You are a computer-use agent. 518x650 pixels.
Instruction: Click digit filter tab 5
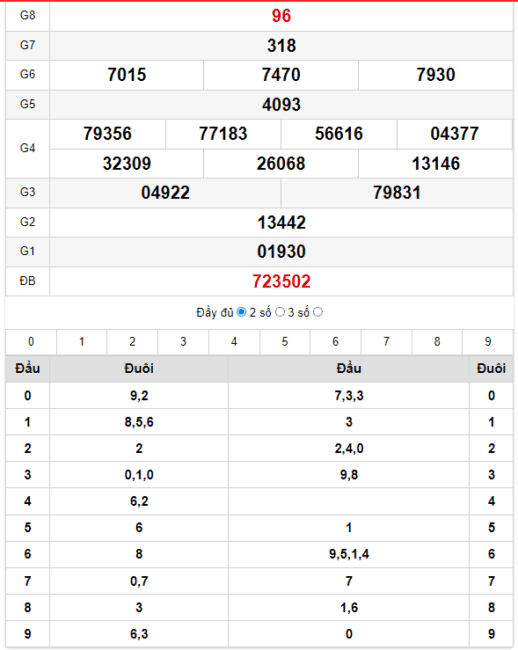pos(285,342)
